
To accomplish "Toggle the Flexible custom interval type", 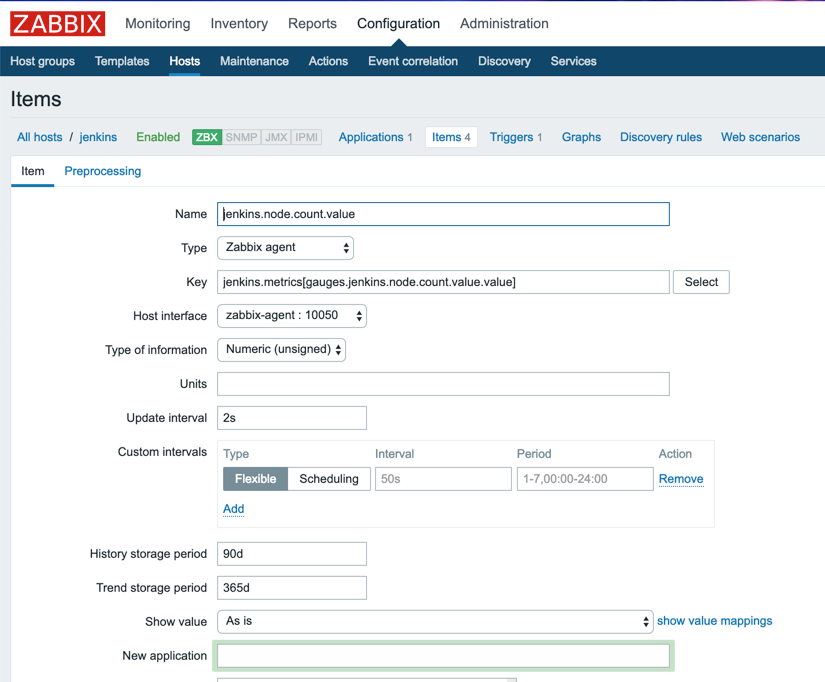I will (255, 479).
